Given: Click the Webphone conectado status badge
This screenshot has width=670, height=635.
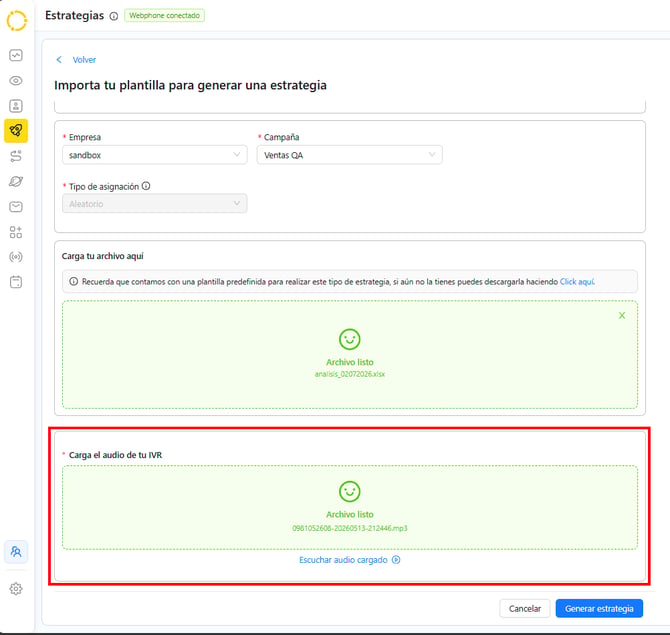Looking at the screenshot, I should 165,15.
